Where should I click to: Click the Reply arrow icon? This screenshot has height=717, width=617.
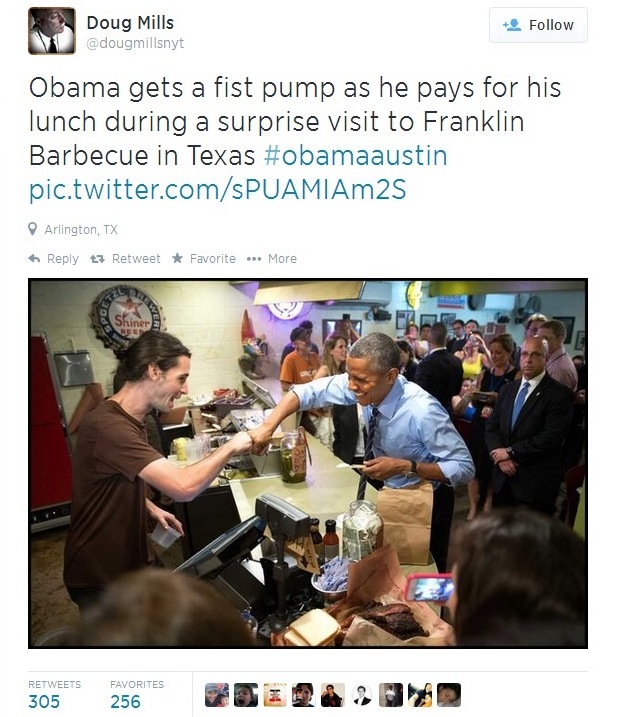click(34, 258)
